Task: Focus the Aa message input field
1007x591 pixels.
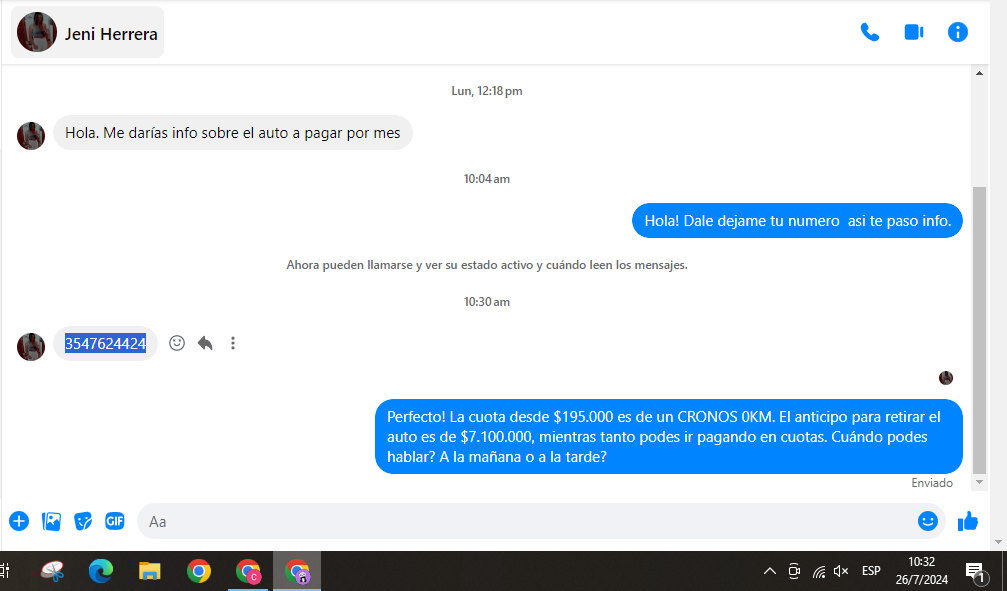Action: (x=527, y=521)
